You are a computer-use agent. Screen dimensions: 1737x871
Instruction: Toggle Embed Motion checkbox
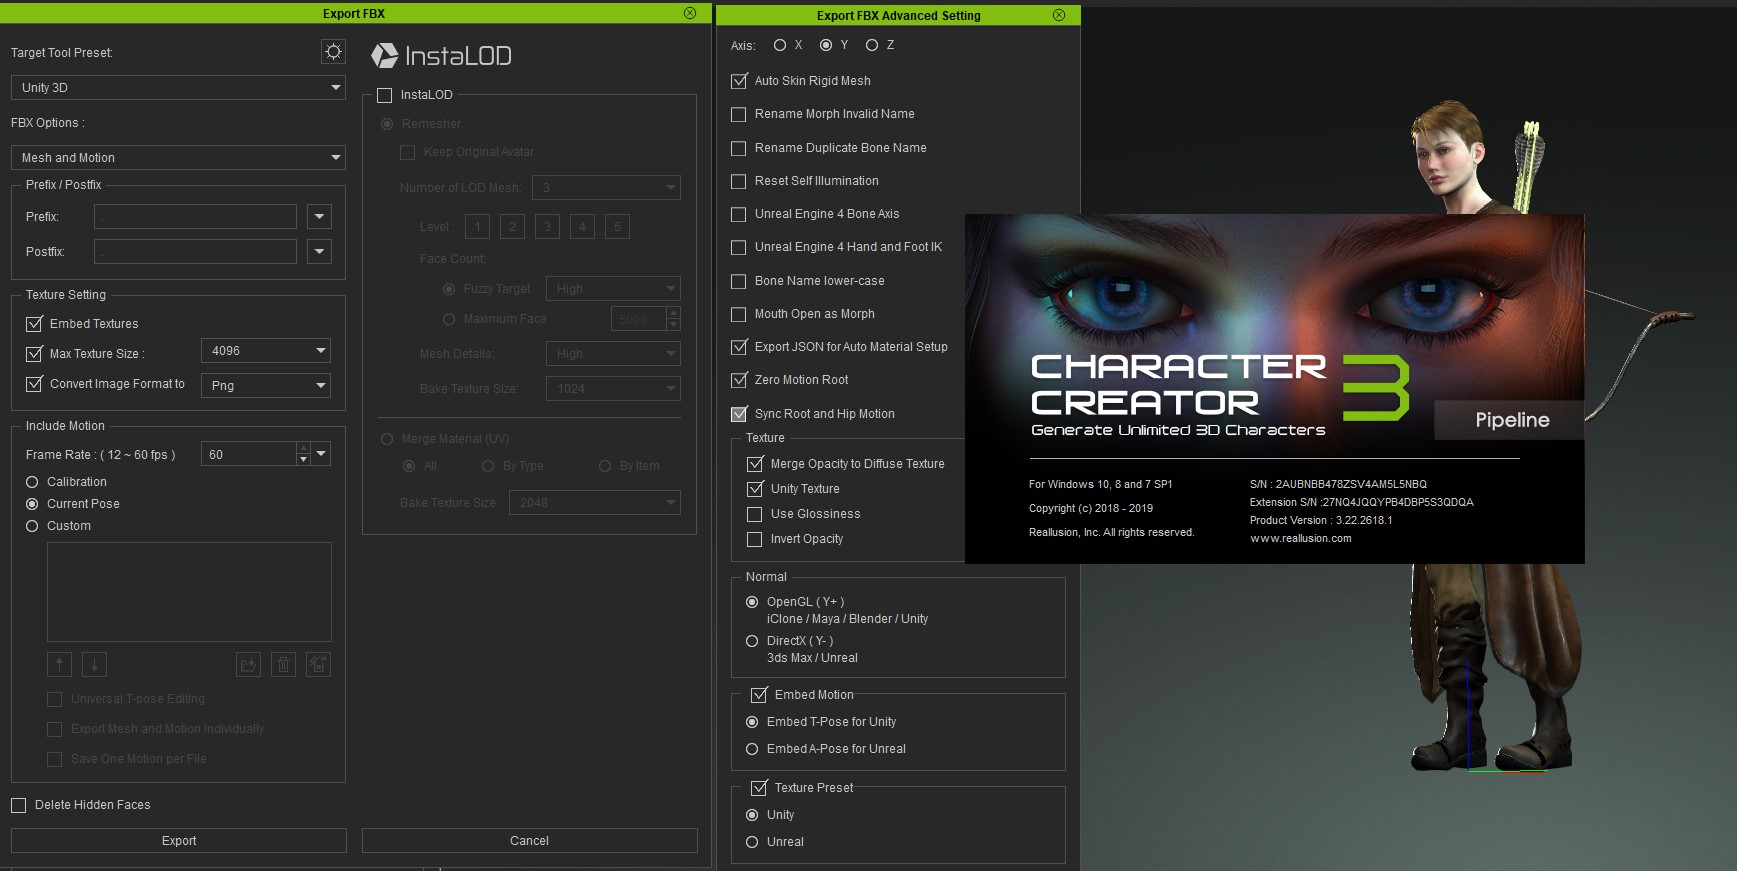click(x=759, y=695)
